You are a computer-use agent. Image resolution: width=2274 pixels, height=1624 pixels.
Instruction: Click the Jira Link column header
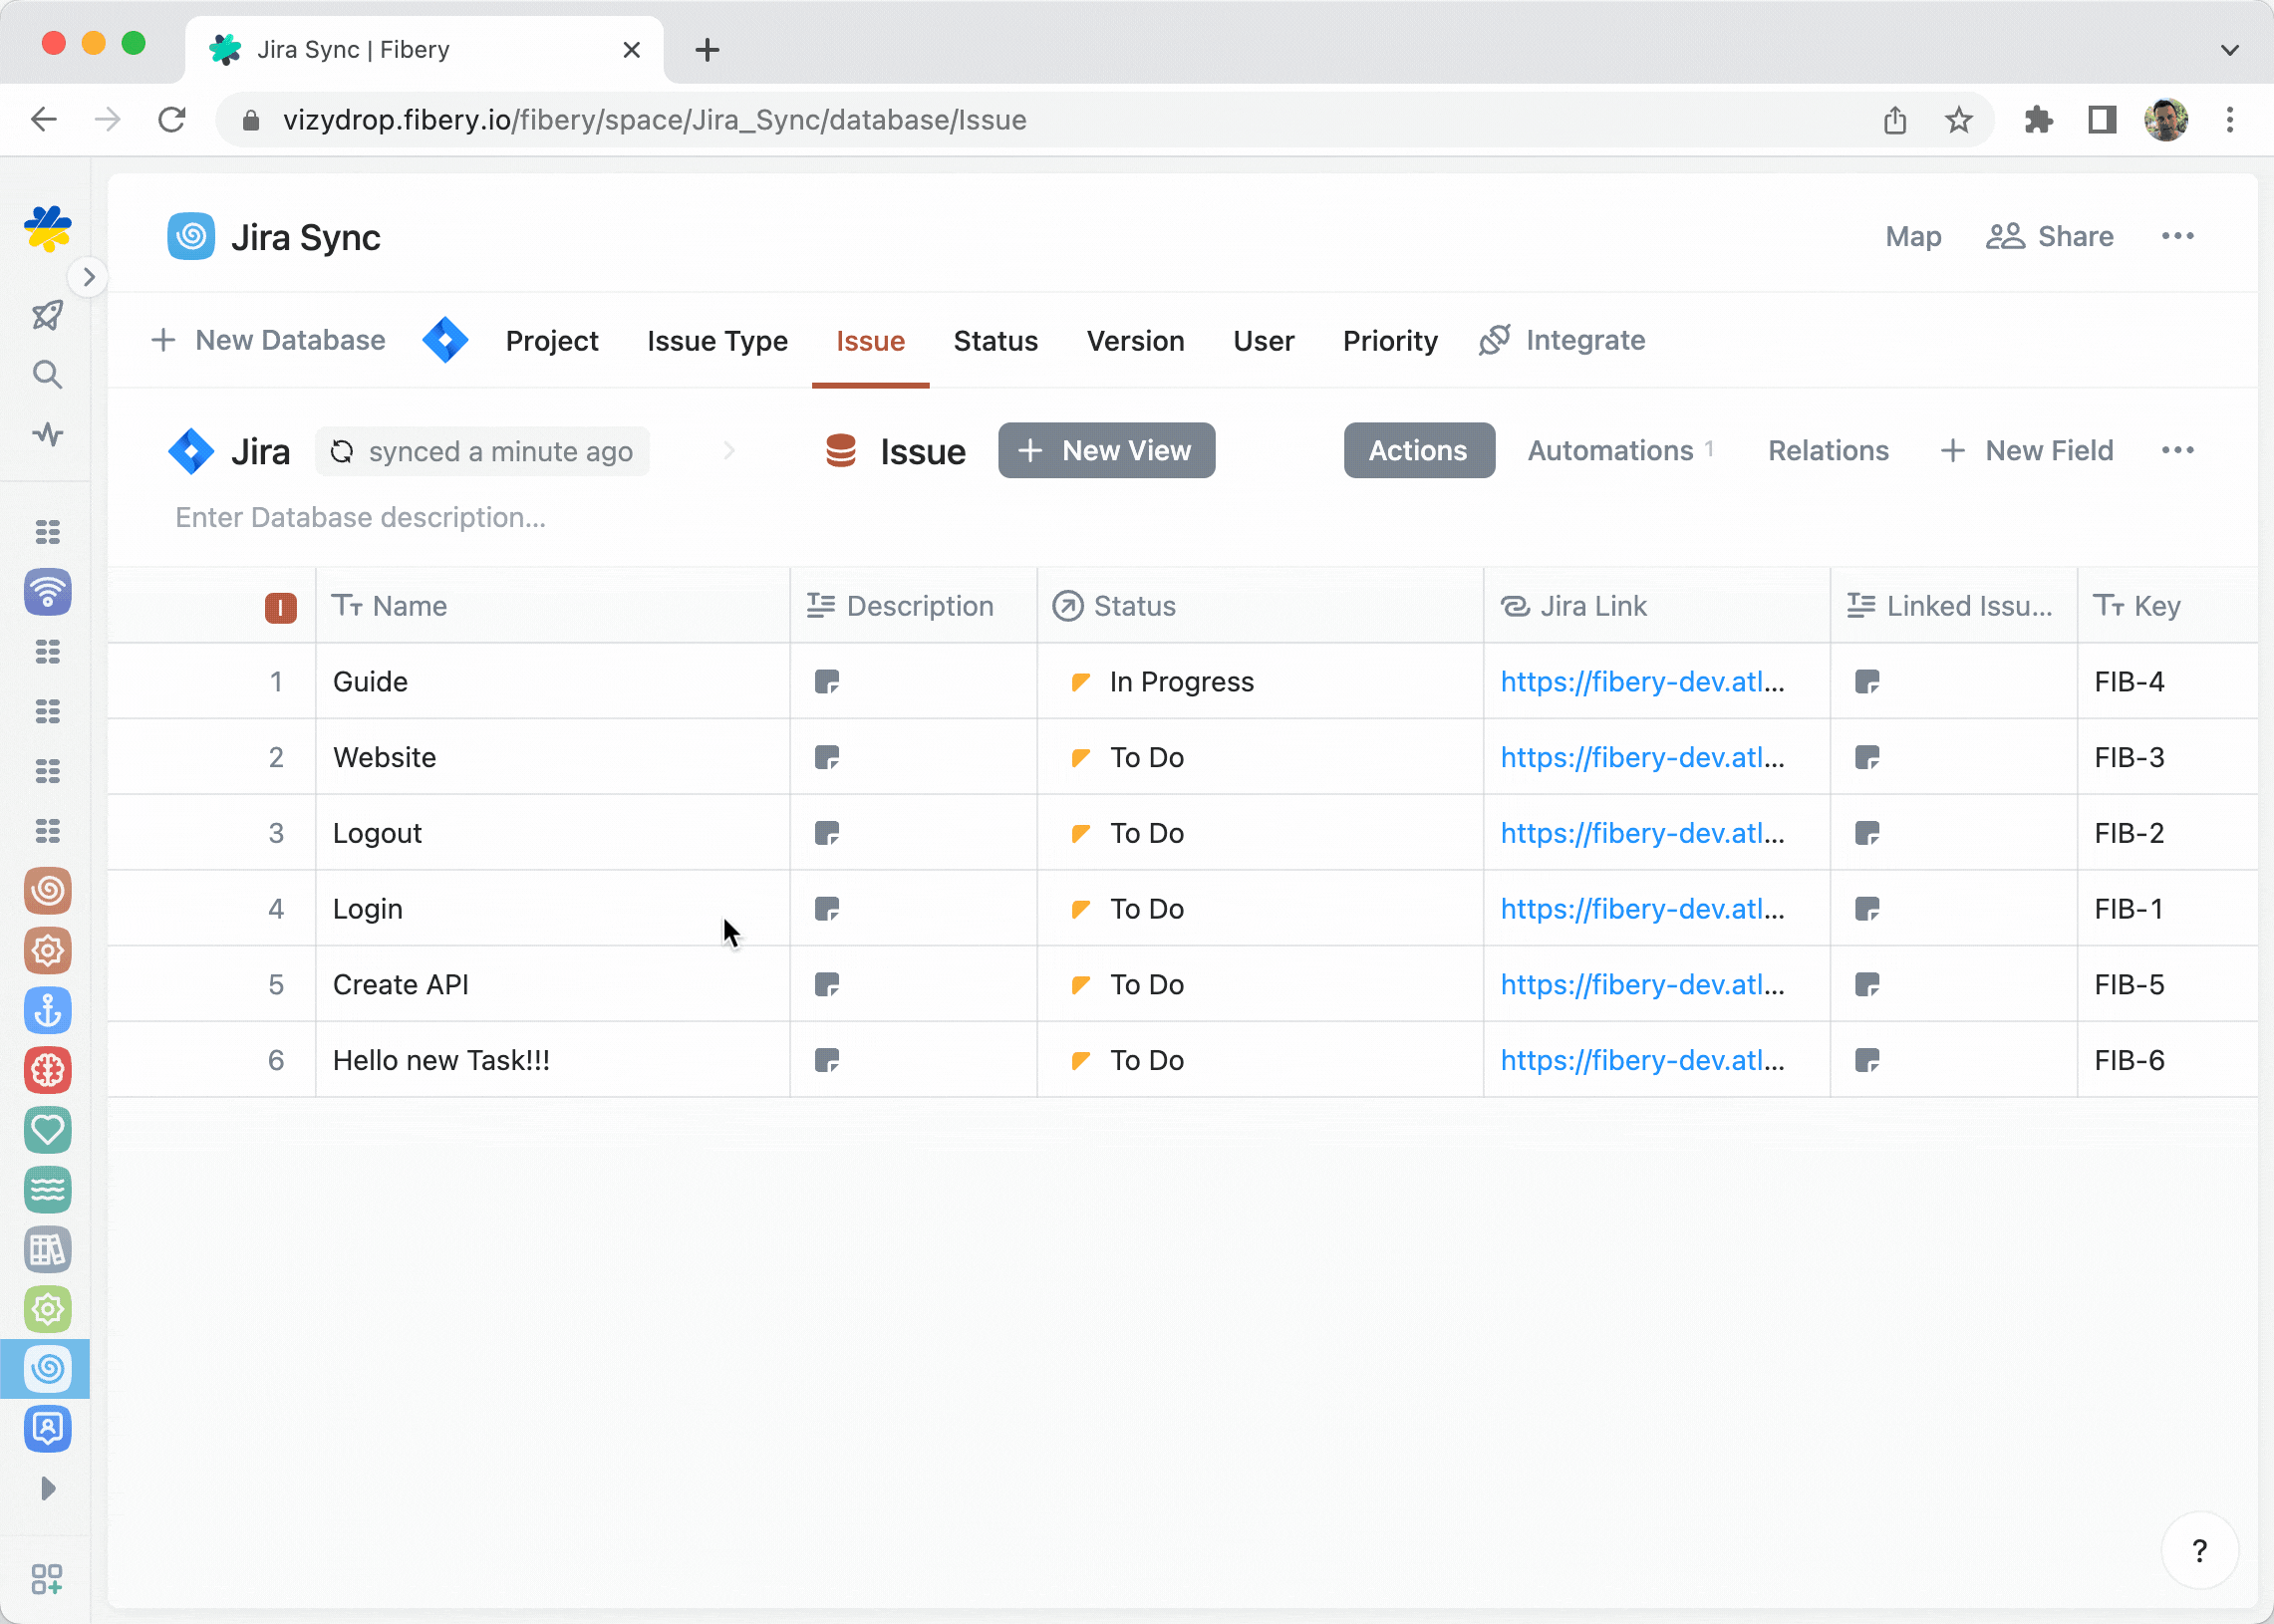pyautogui.click(x=1656, y=606)
